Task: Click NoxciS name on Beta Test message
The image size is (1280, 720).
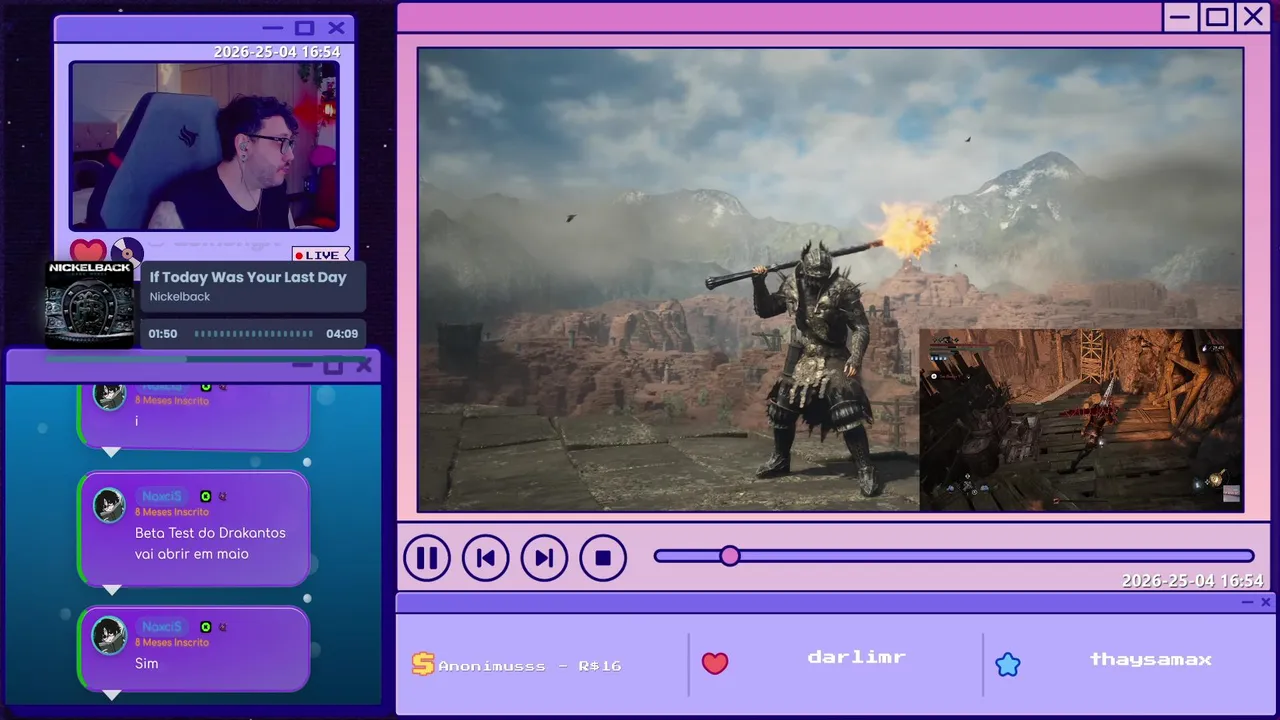Action: 162,496
